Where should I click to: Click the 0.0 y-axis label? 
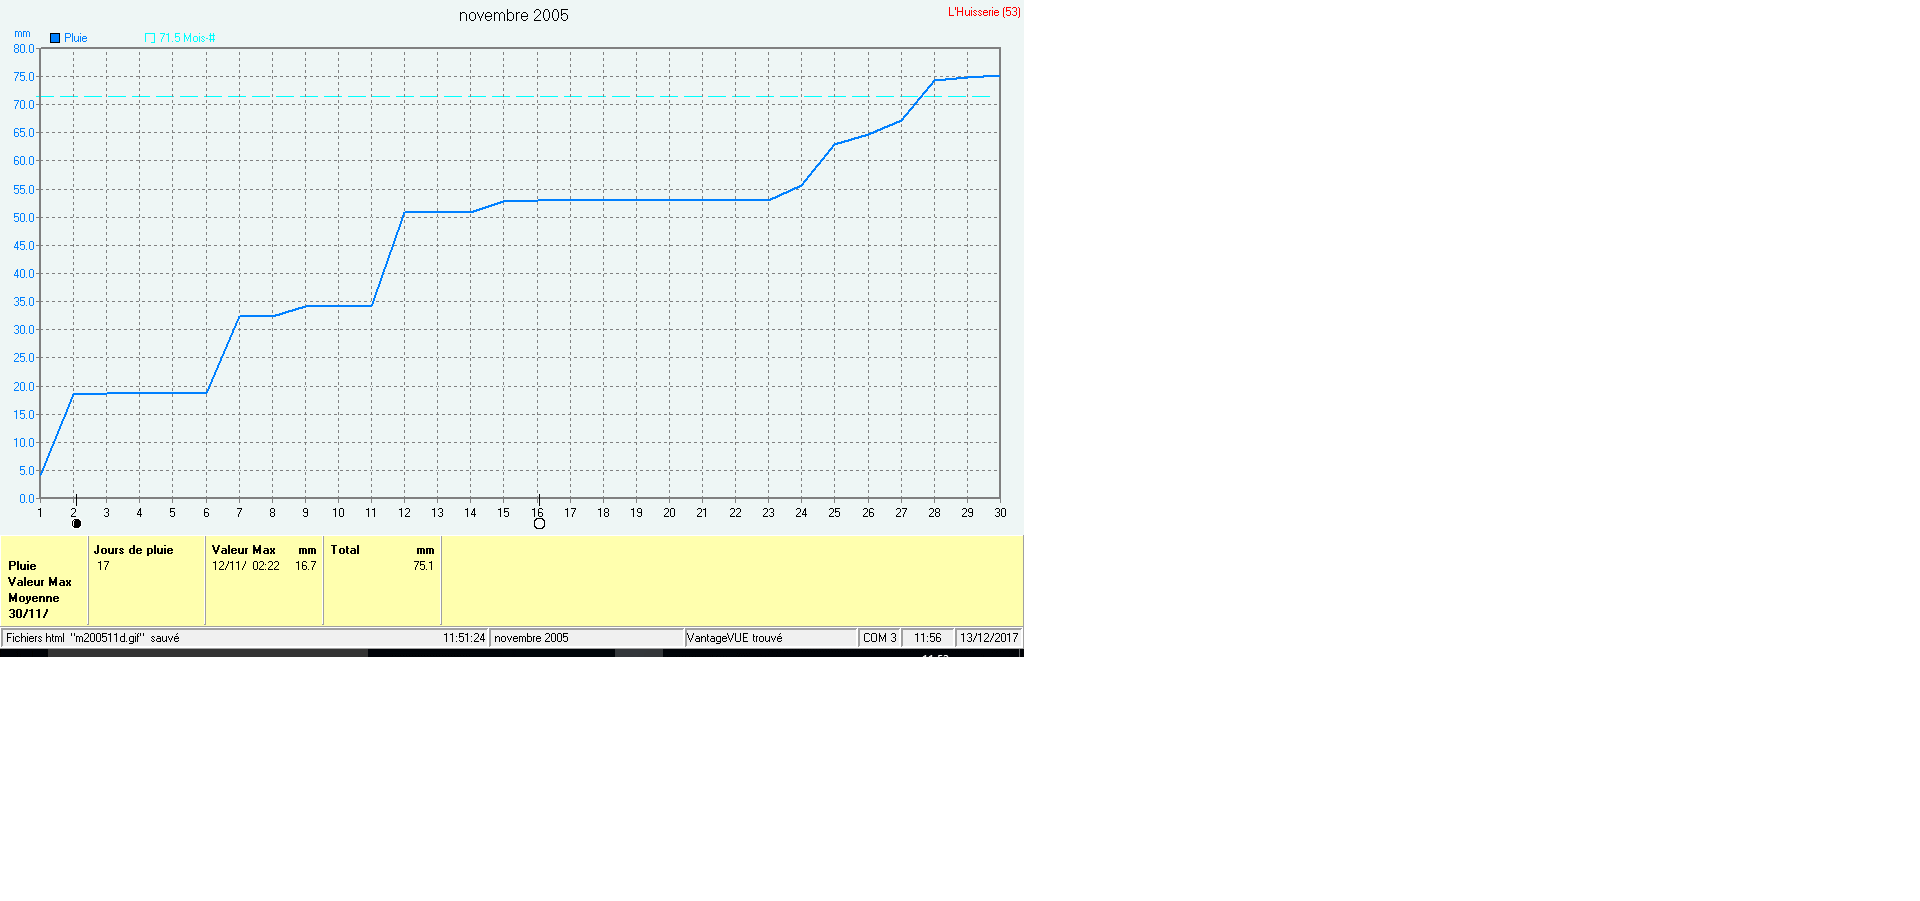click(27, 498)
